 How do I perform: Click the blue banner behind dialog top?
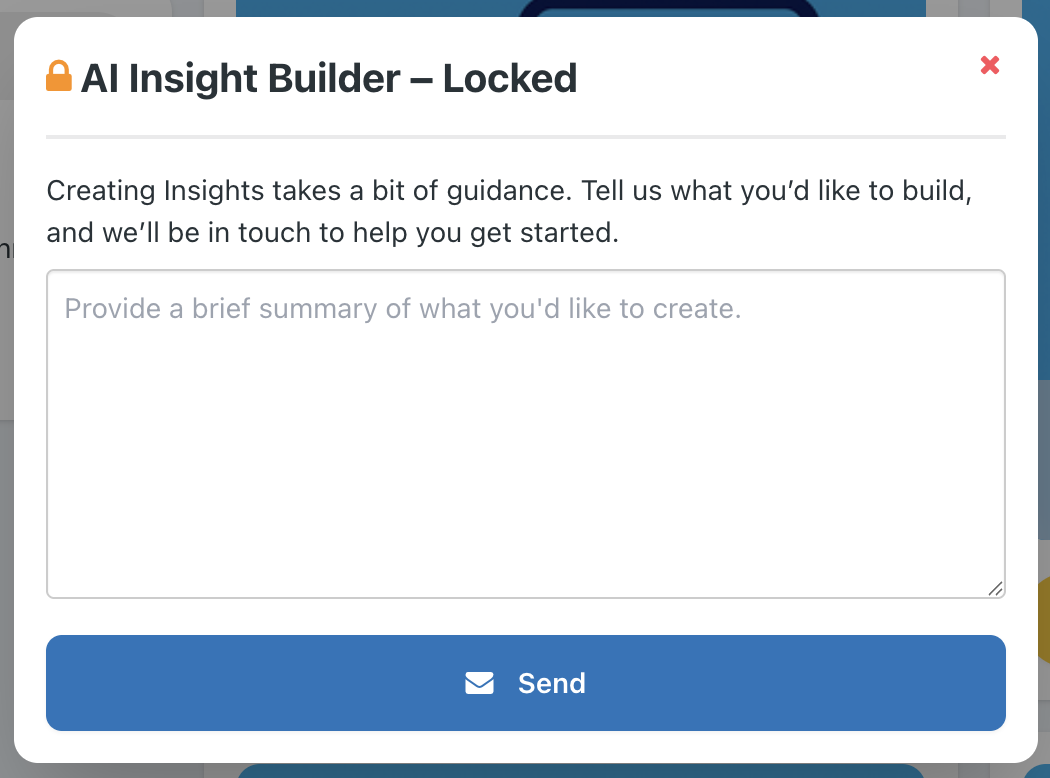[581, 8]
